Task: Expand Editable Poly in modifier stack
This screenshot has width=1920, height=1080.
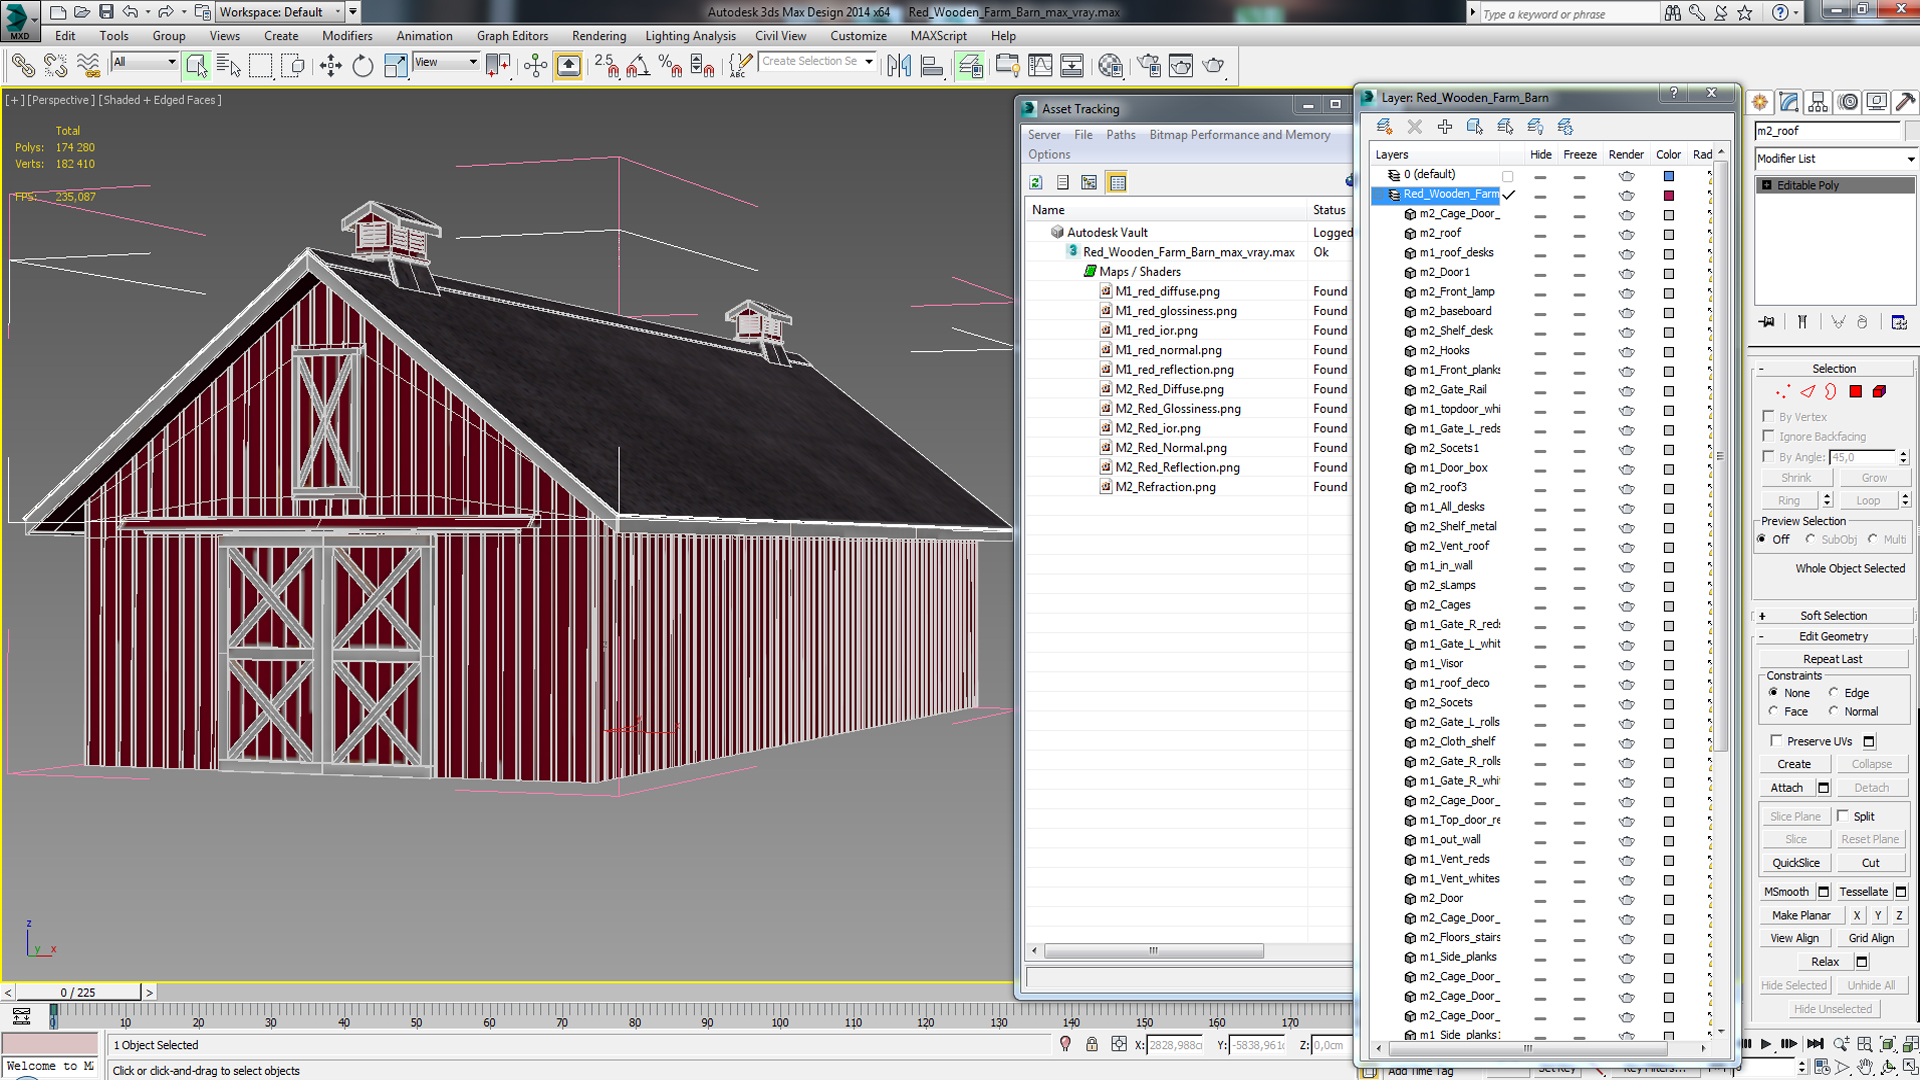Action: 1767,185
